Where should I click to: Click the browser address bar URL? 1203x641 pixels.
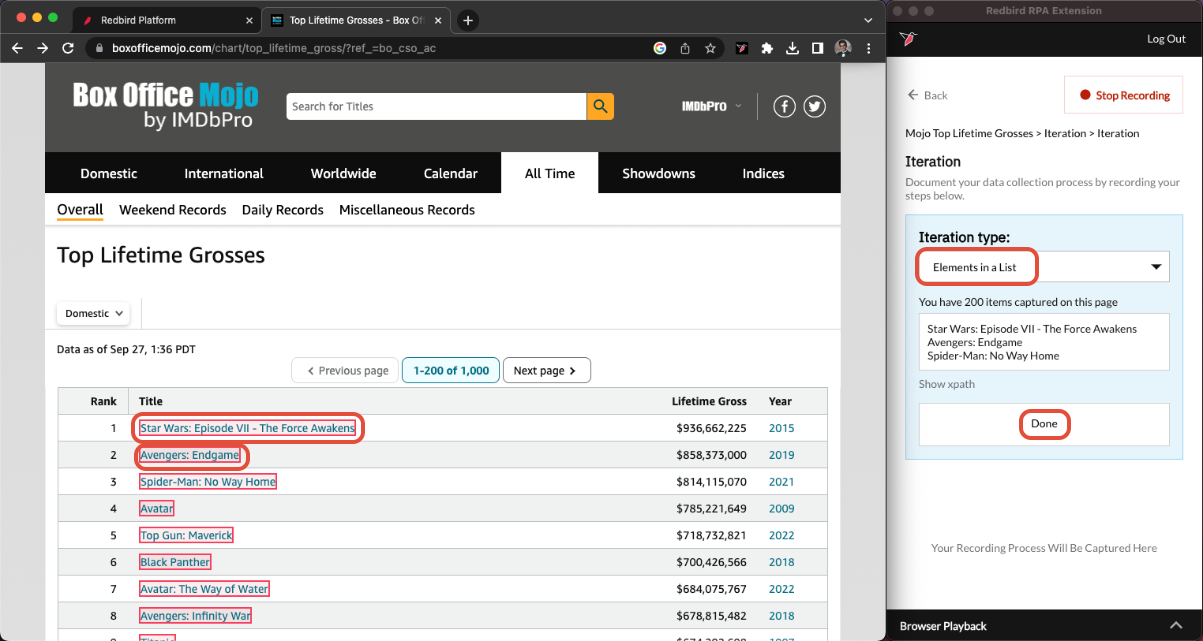[x=273, y=48]
